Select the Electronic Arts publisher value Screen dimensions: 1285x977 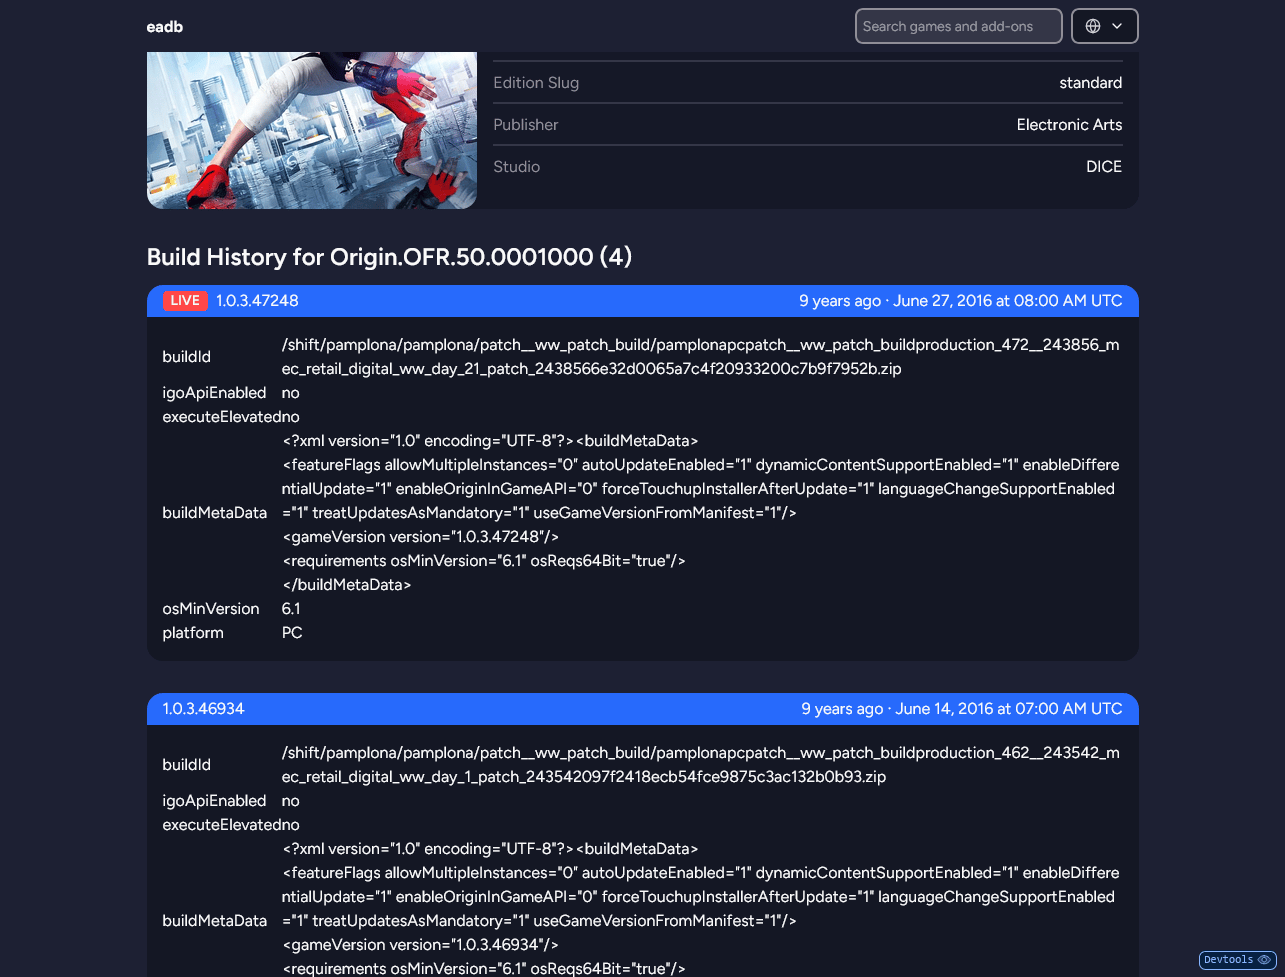point(1069,125)
